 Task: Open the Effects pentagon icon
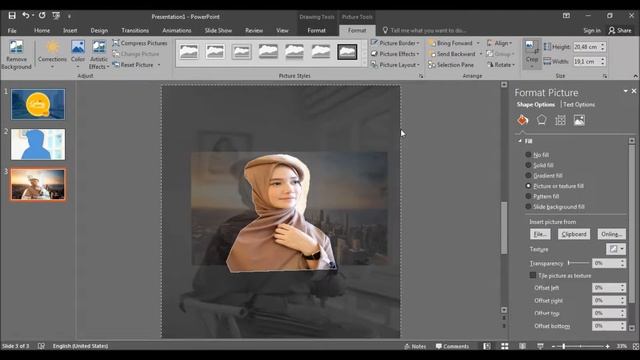[541, 120]
